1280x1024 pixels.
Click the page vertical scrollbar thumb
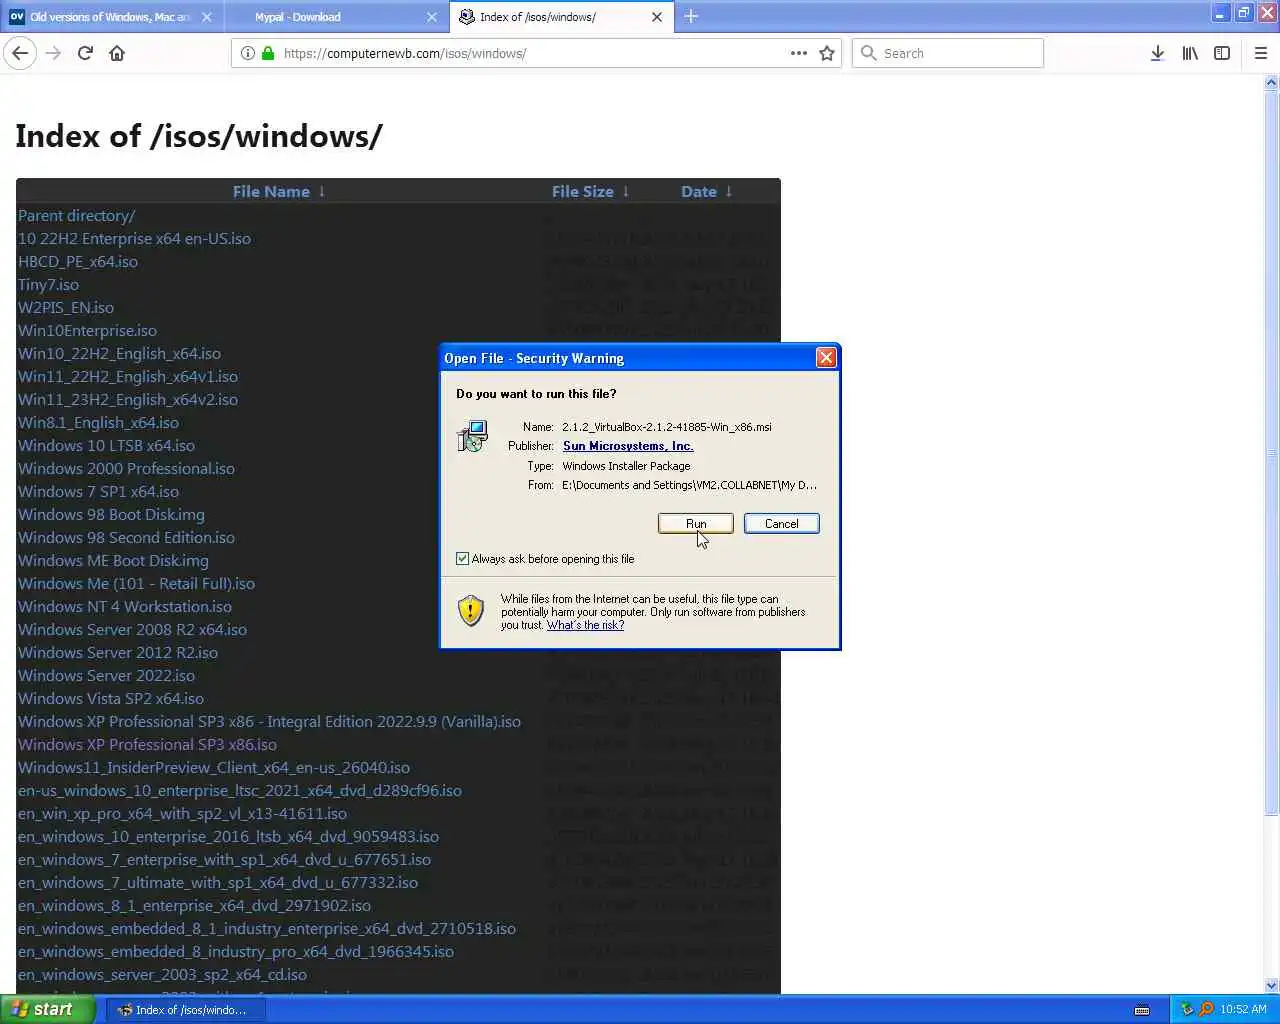pyautogui.click(x=1272, y=453)
